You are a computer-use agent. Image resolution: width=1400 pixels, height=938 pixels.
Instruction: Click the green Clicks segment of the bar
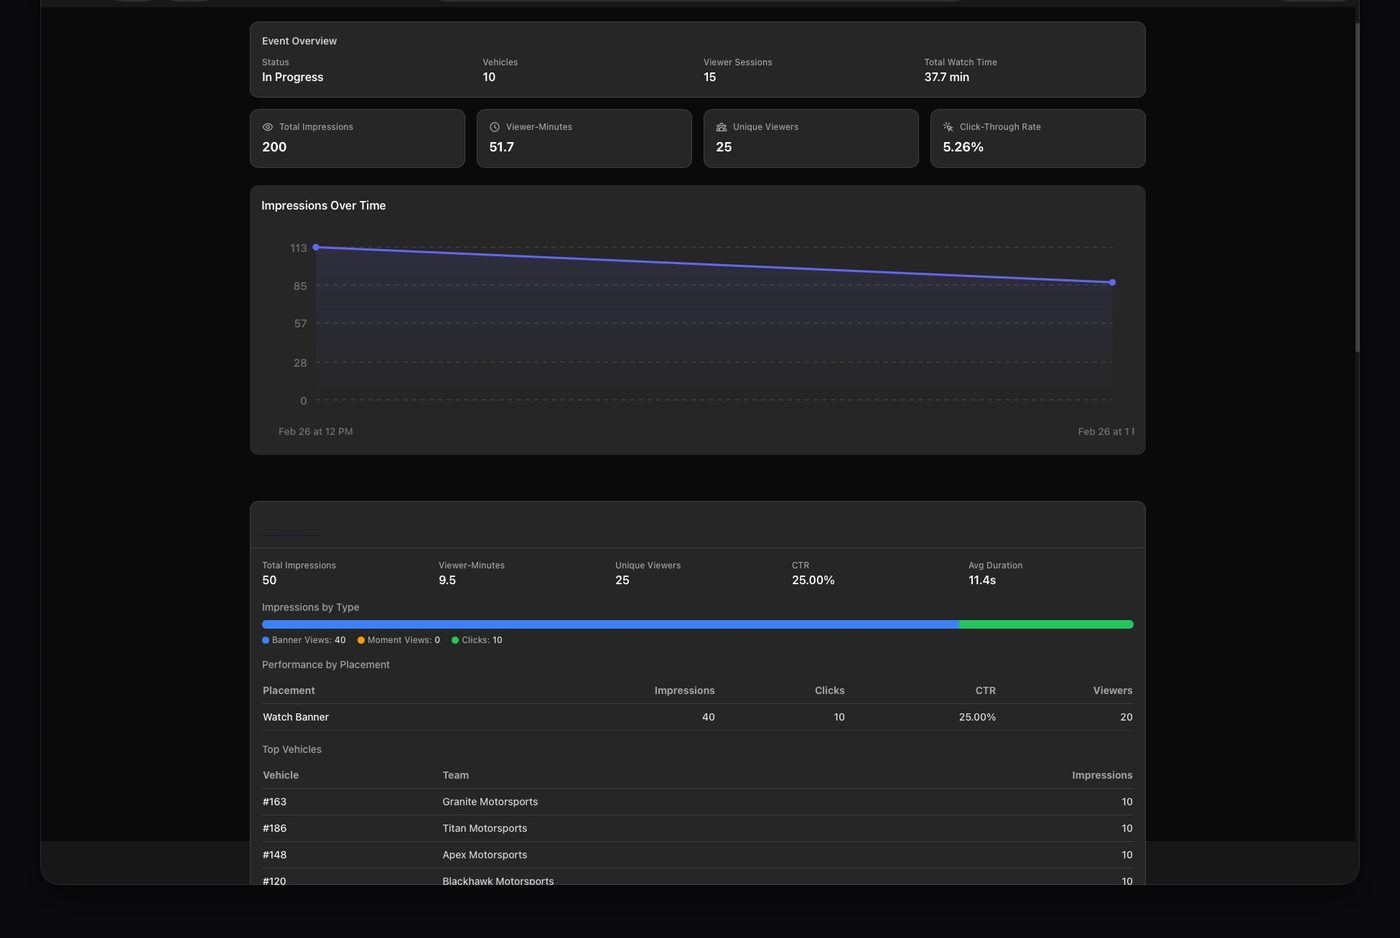pyautogui.click(x=1046, y=624)
